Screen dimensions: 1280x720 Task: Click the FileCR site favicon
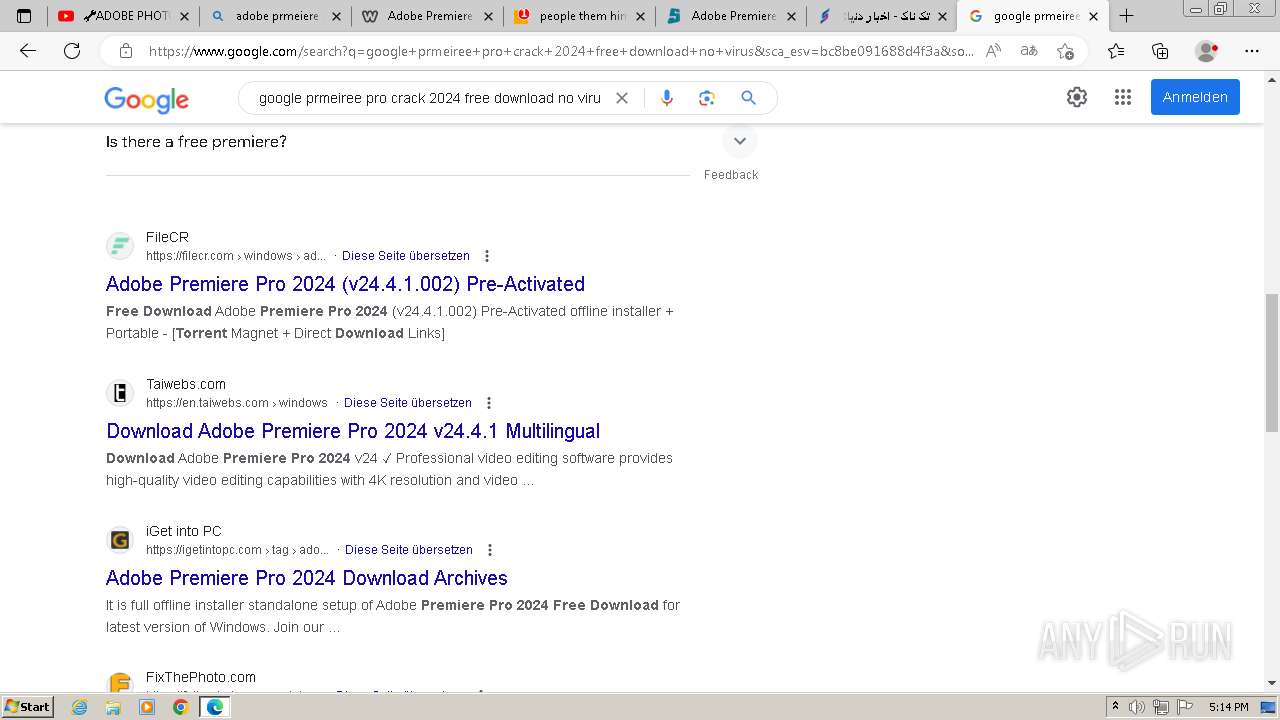coord(120,246)
